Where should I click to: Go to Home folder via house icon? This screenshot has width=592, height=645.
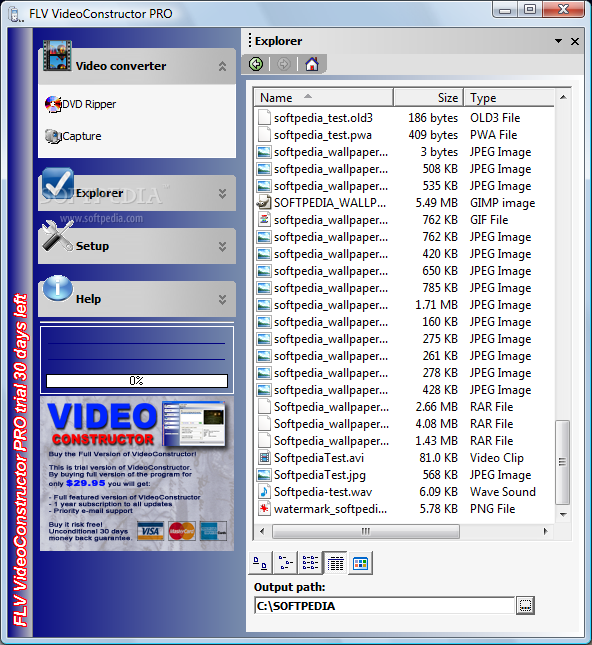[311, 64]
